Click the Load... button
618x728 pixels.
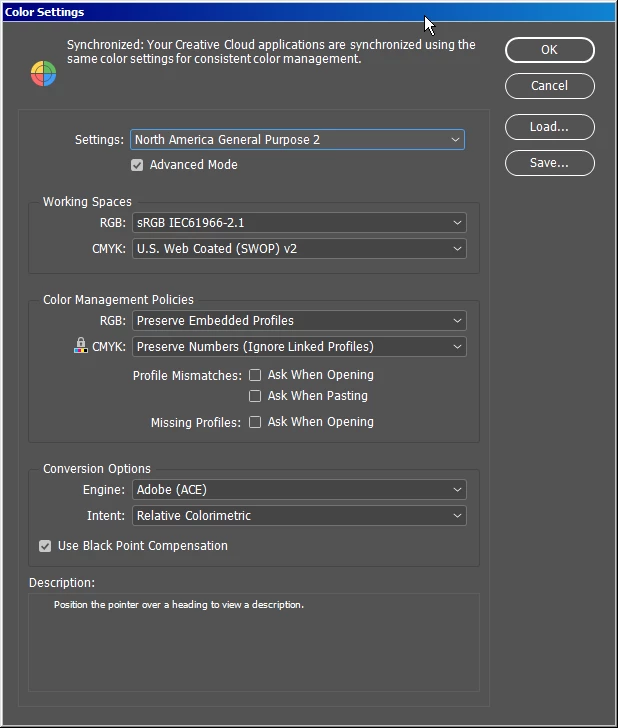click(x=550, y=127)
